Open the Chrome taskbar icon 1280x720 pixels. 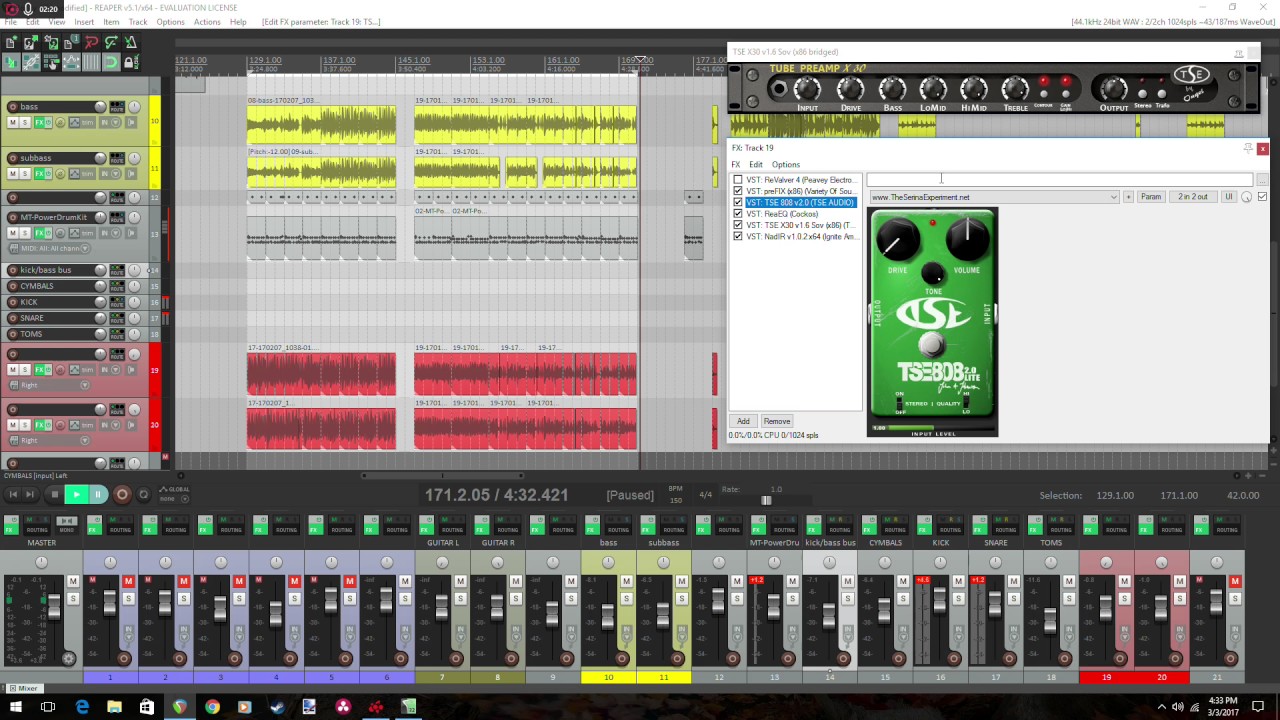tap(212, 707)
